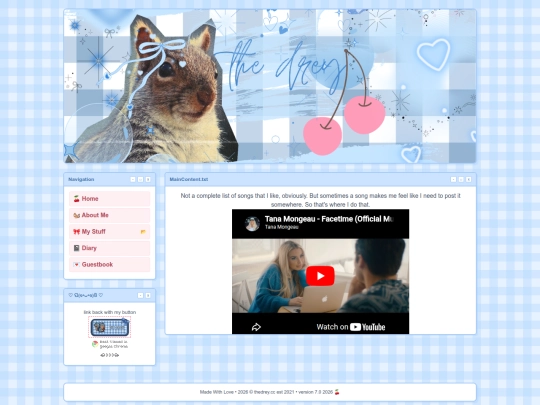Click the 'link back with my button' text

tap(110, 312)
